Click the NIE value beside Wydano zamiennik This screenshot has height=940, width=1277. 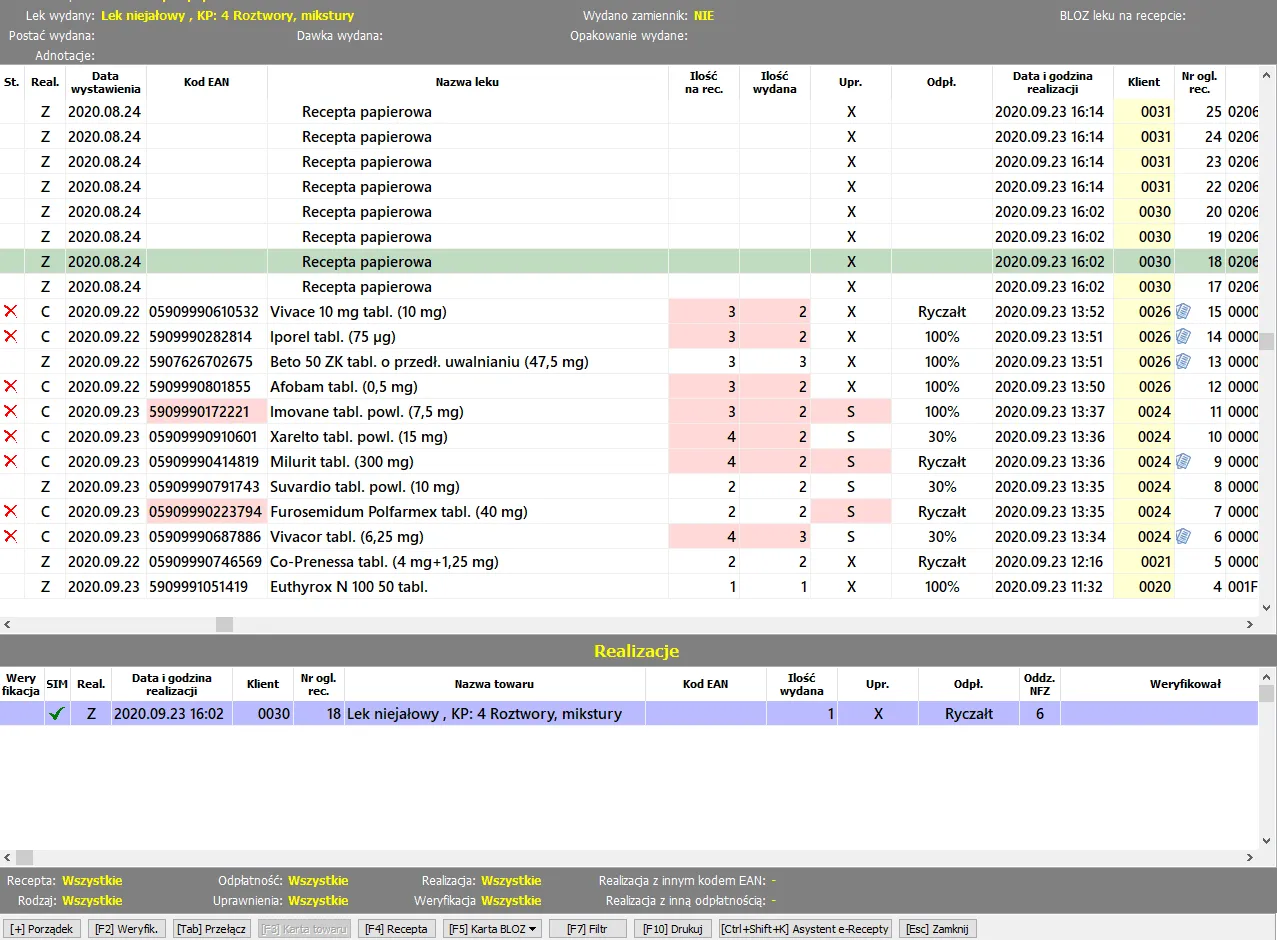click(x=706, y=15)
